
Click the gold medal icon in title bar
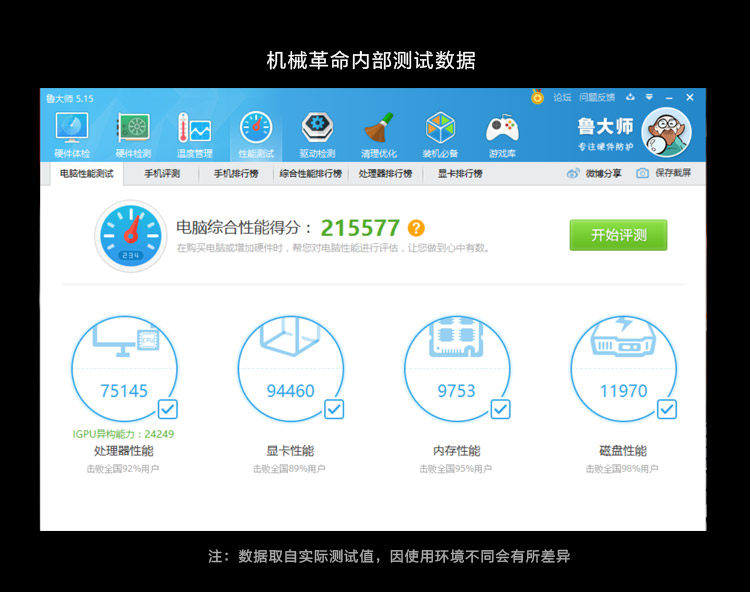pyautogui.click(x=537, y=97)
